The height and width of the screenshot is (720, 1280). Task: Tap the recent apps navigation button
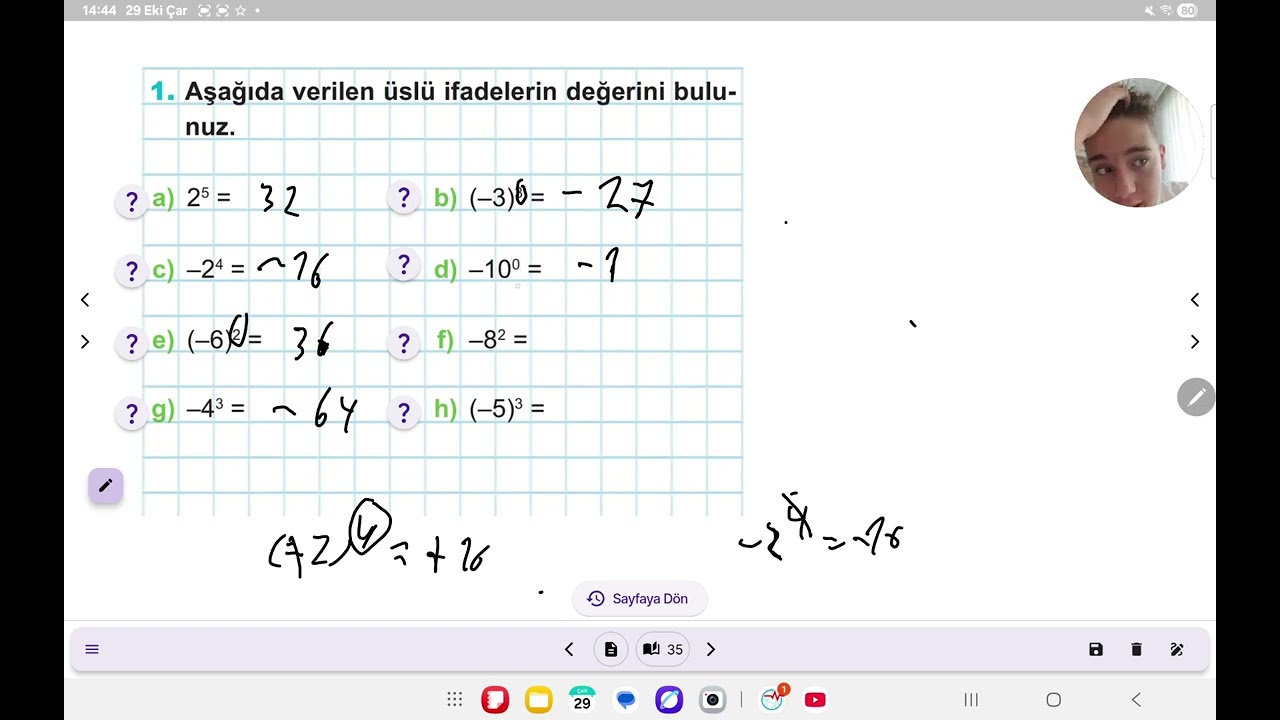pyautogui.click(x=971, y=700)
